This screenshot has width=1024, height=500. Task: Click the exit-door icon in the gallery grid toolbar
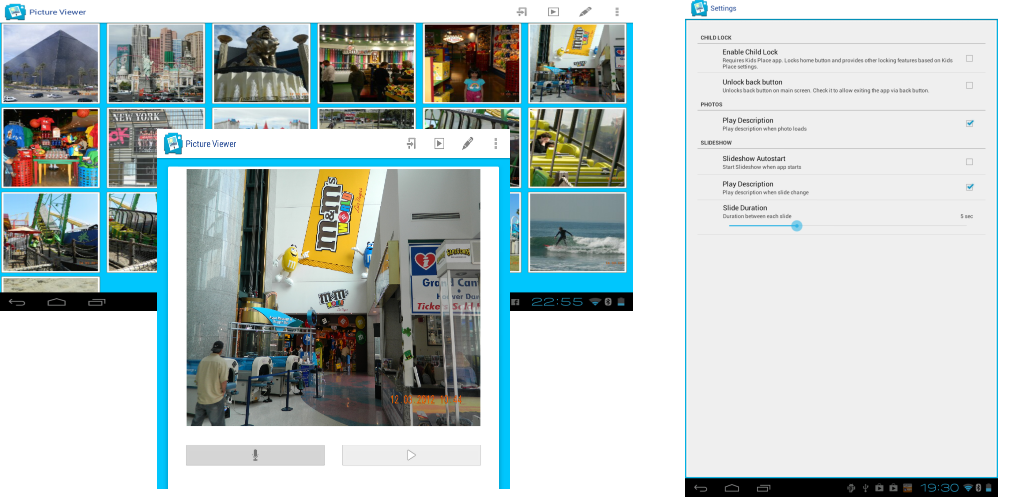[x=521, y=12]
